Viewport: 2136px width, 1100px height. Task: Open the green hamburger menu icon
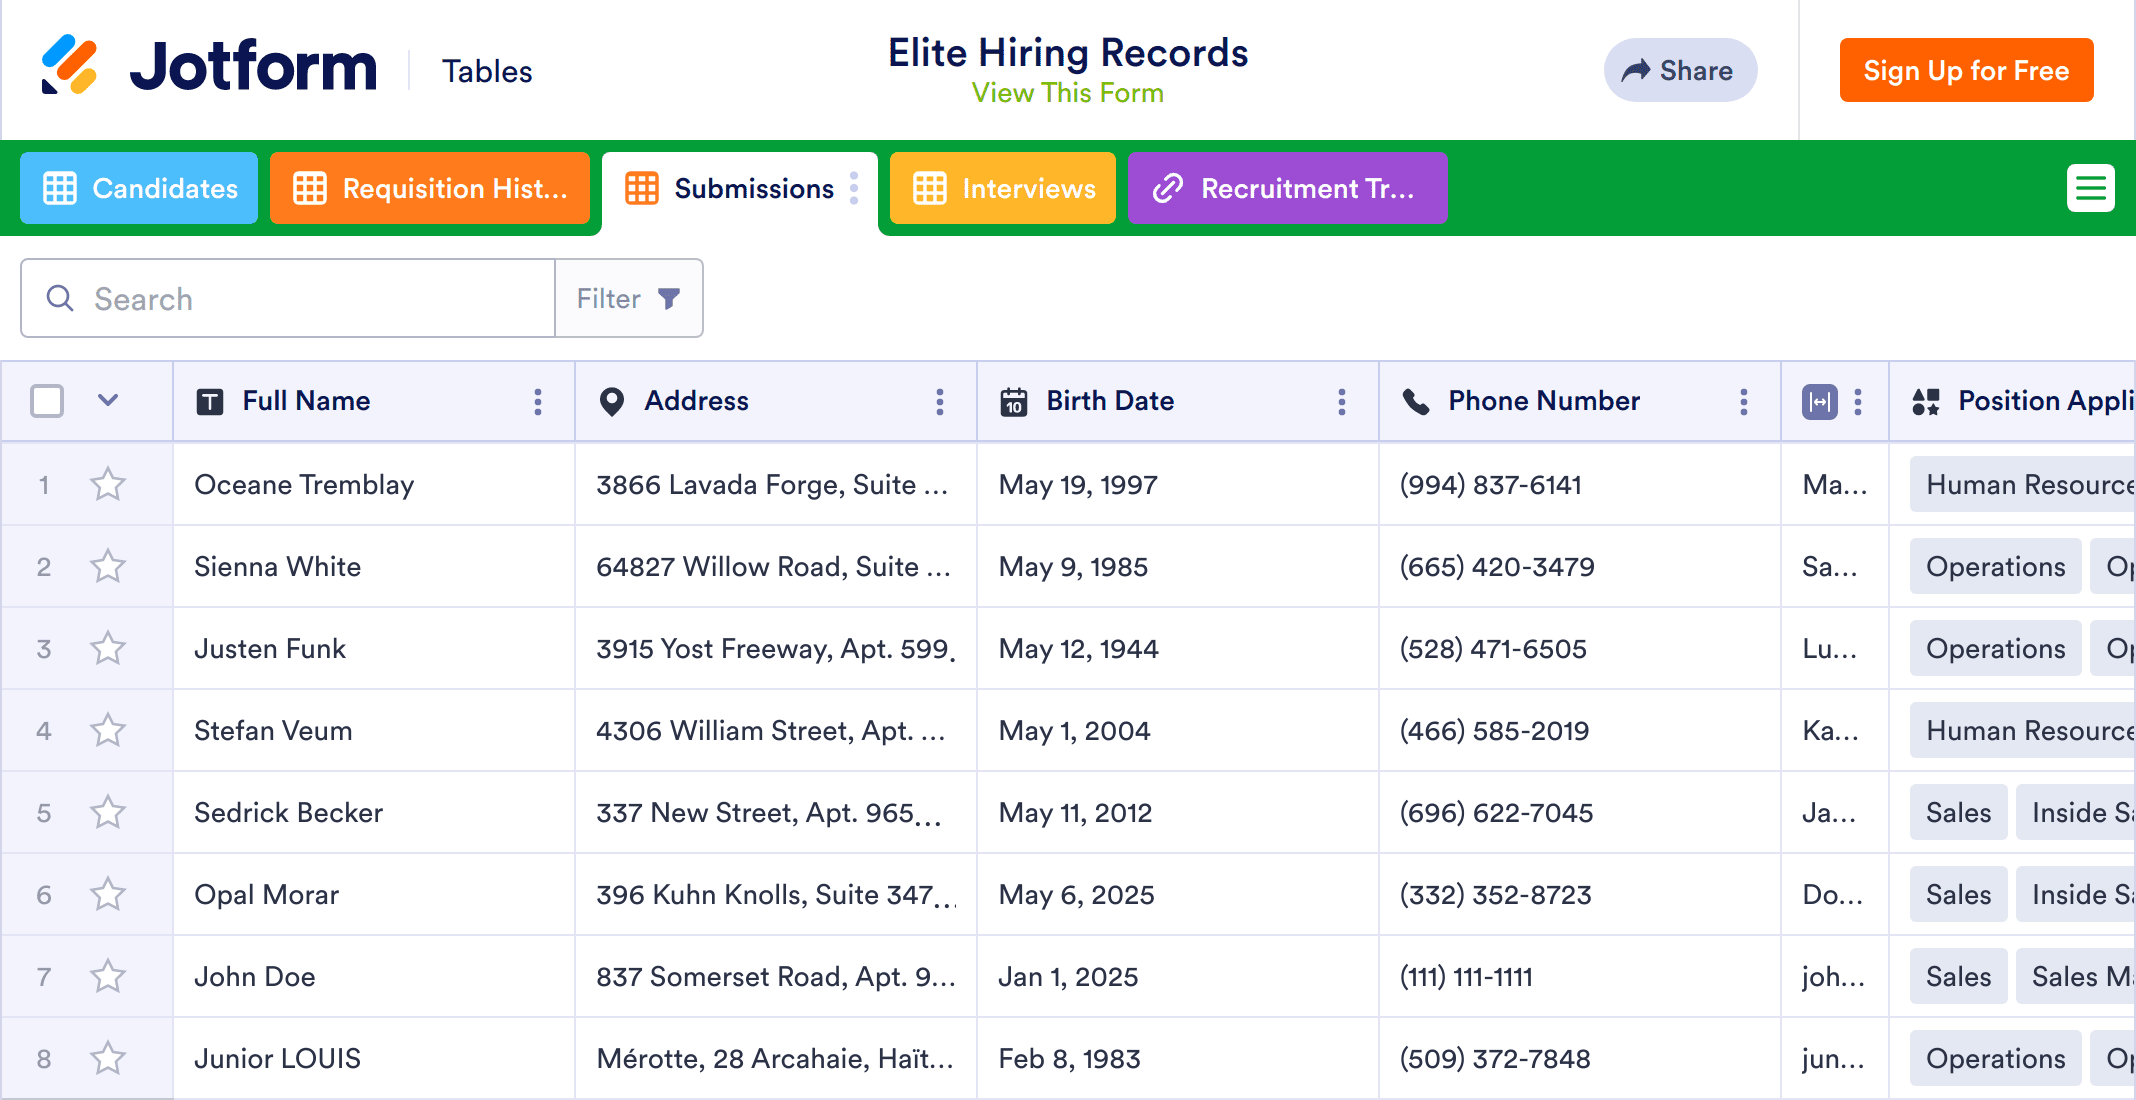tap(2090, 188)
